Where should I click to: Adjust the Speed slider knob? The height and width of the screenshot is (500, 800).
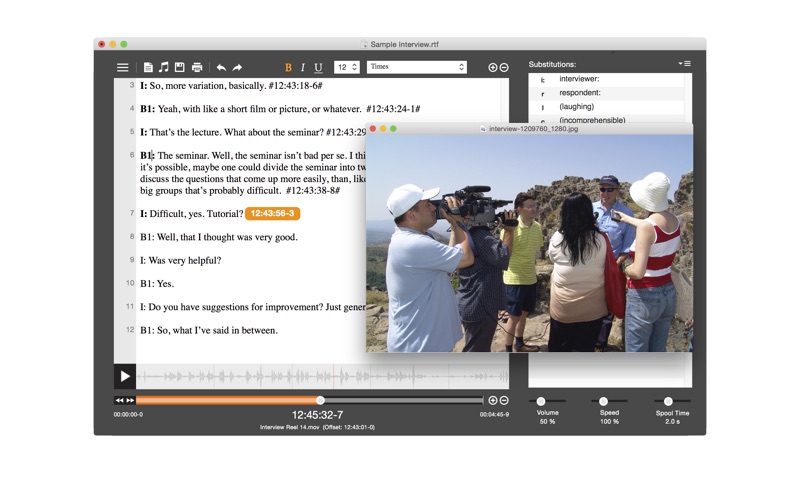(604, 402)
